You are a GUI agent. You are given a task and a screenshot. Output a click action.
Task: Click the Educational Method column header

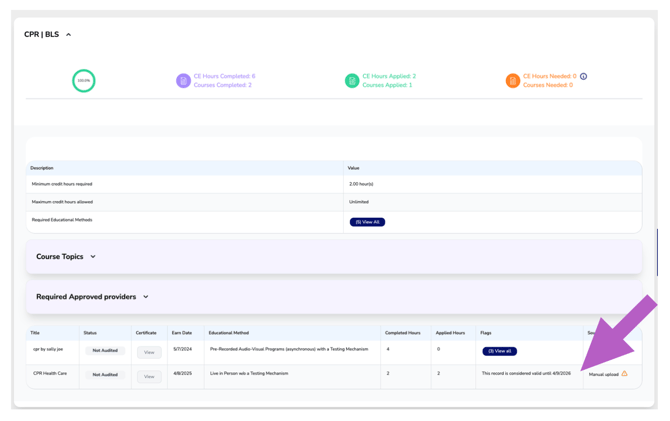coord(229,333)
